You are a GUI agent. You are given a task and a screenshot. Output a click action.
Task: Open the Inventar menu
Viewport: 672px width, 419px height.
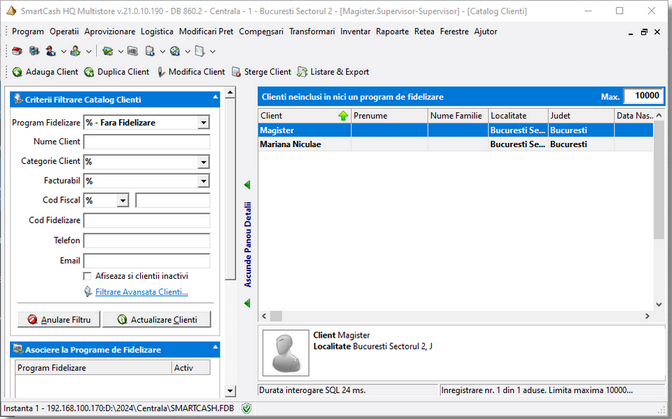(x=355, y=32)
